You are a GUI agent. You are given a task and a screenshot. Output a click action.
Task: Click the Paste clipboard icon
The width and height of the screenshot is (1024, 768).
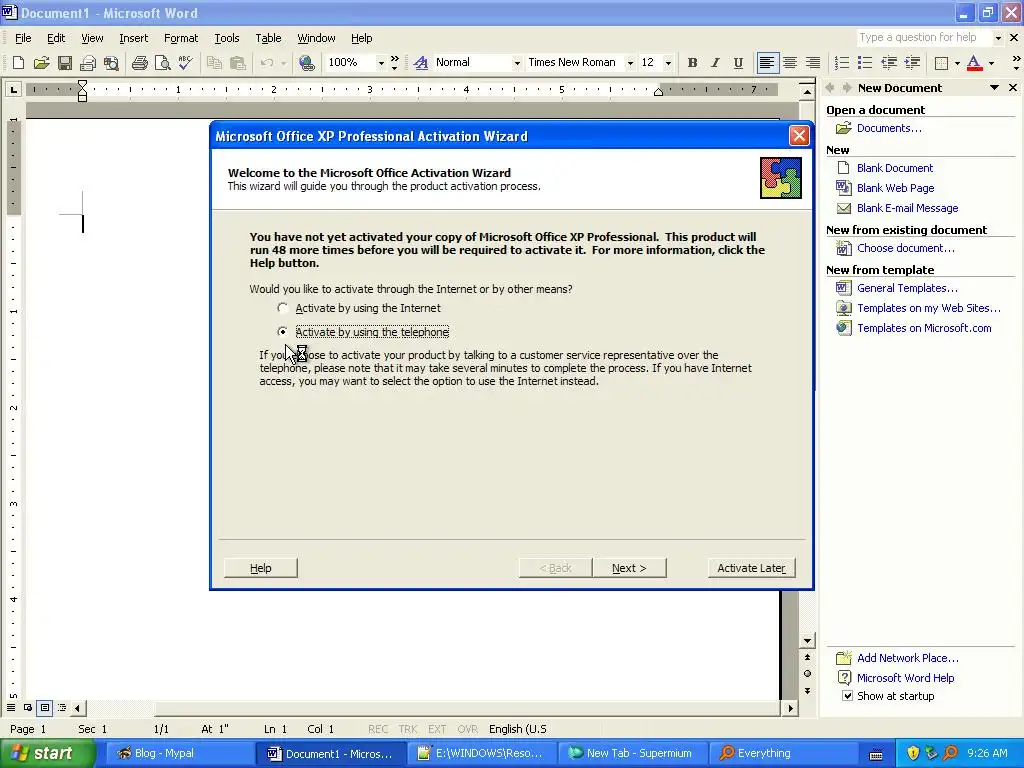click(237, 63)
